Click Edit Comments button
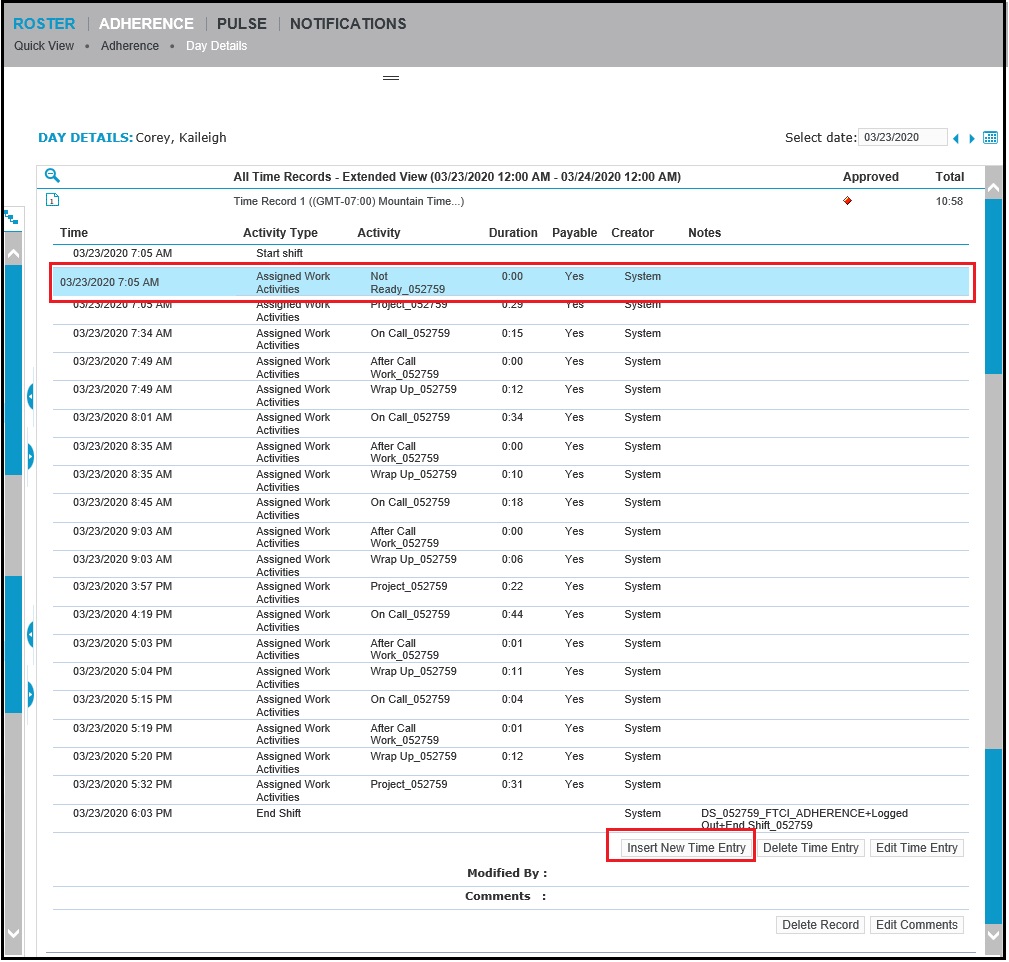1009x962 pixels. pos(916,925)
